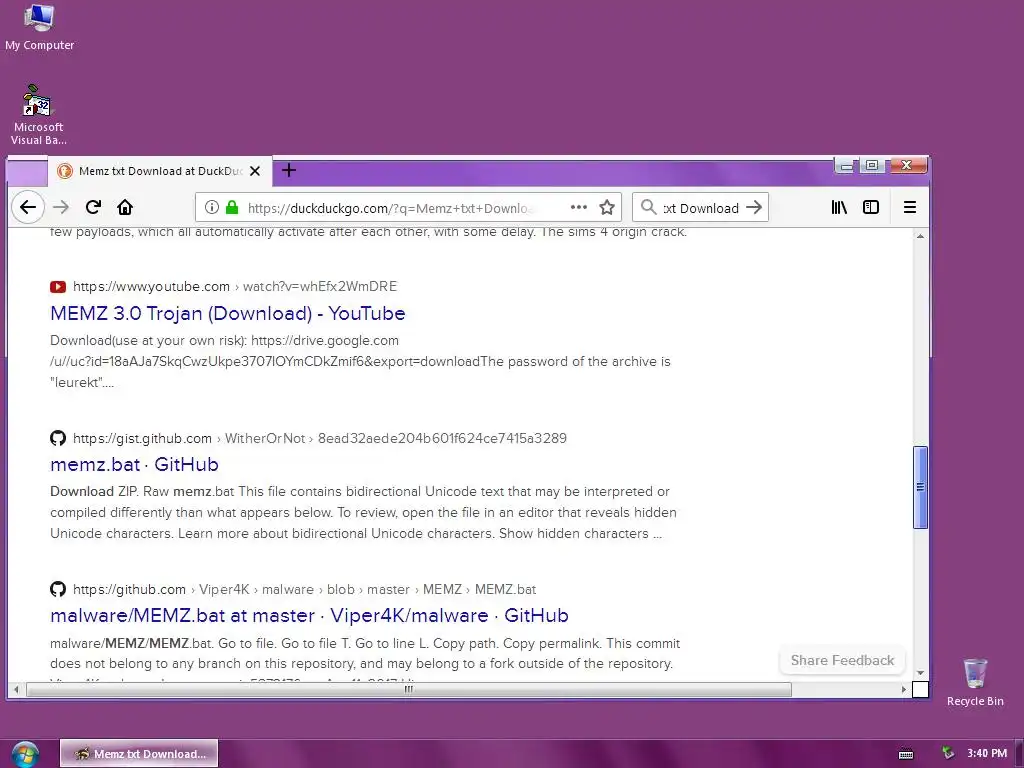Focus the search box showing 'xt Download'
The image size is (1024, 768).
click(701, 208)
